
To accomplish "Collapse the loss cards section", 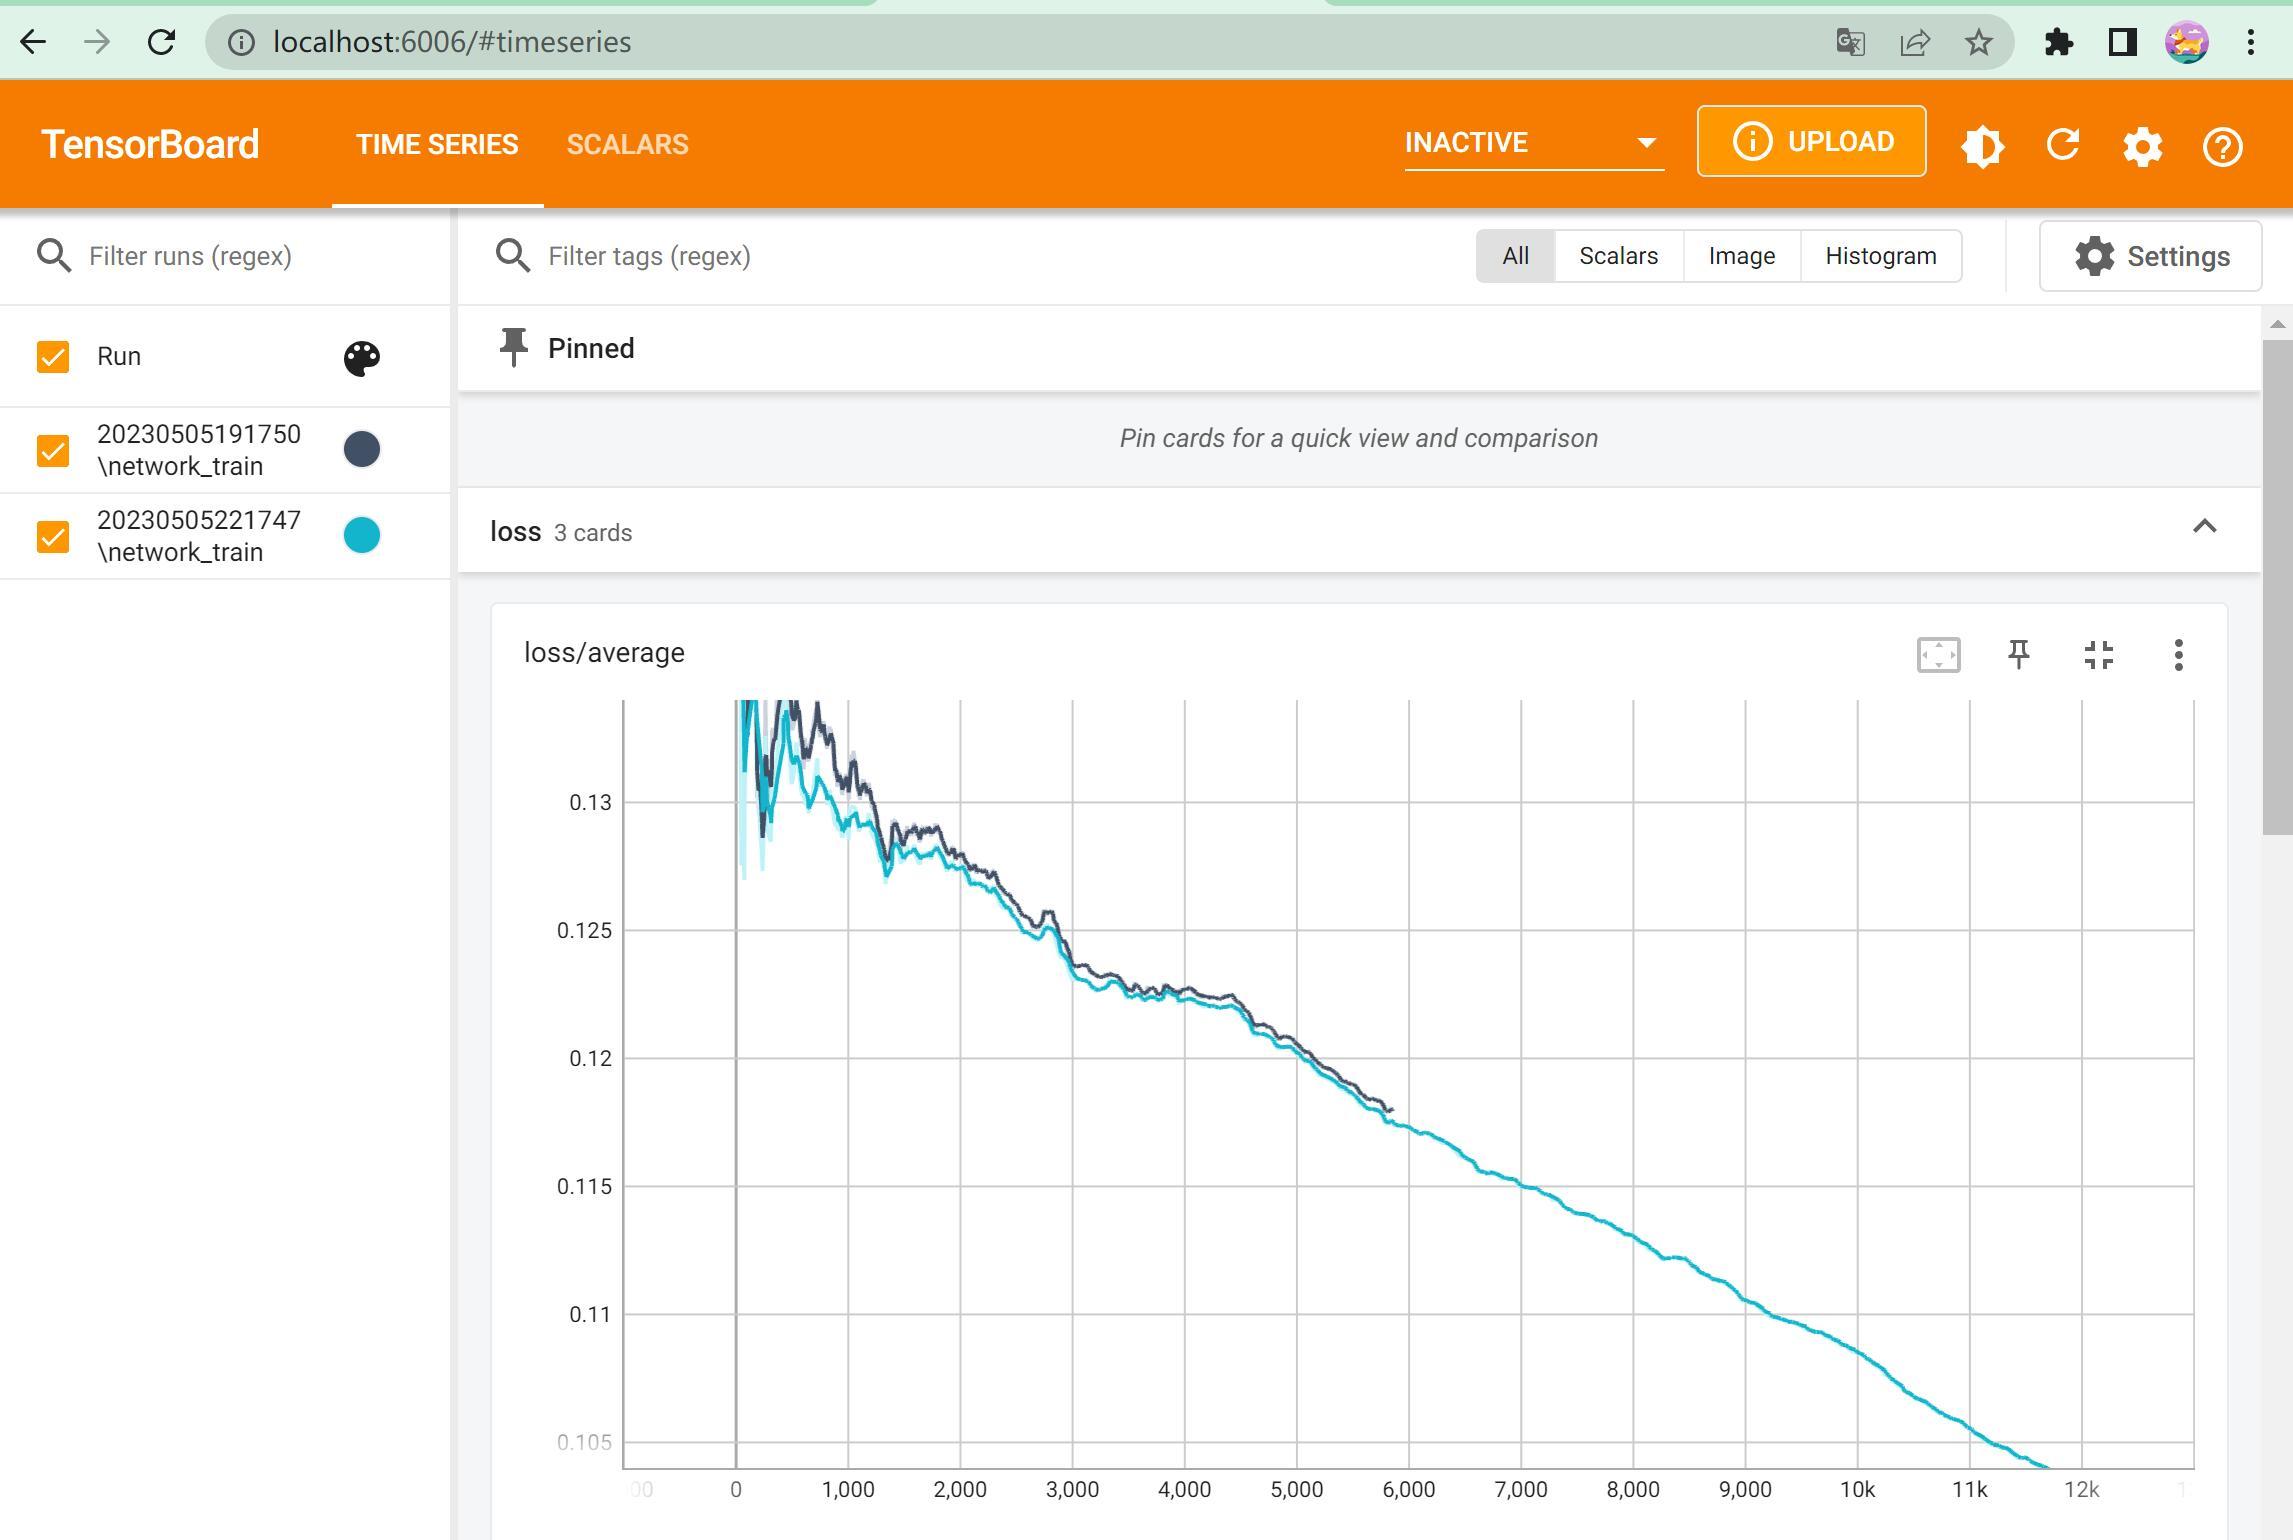I will pyautogui.click(x=2204, y=527).
